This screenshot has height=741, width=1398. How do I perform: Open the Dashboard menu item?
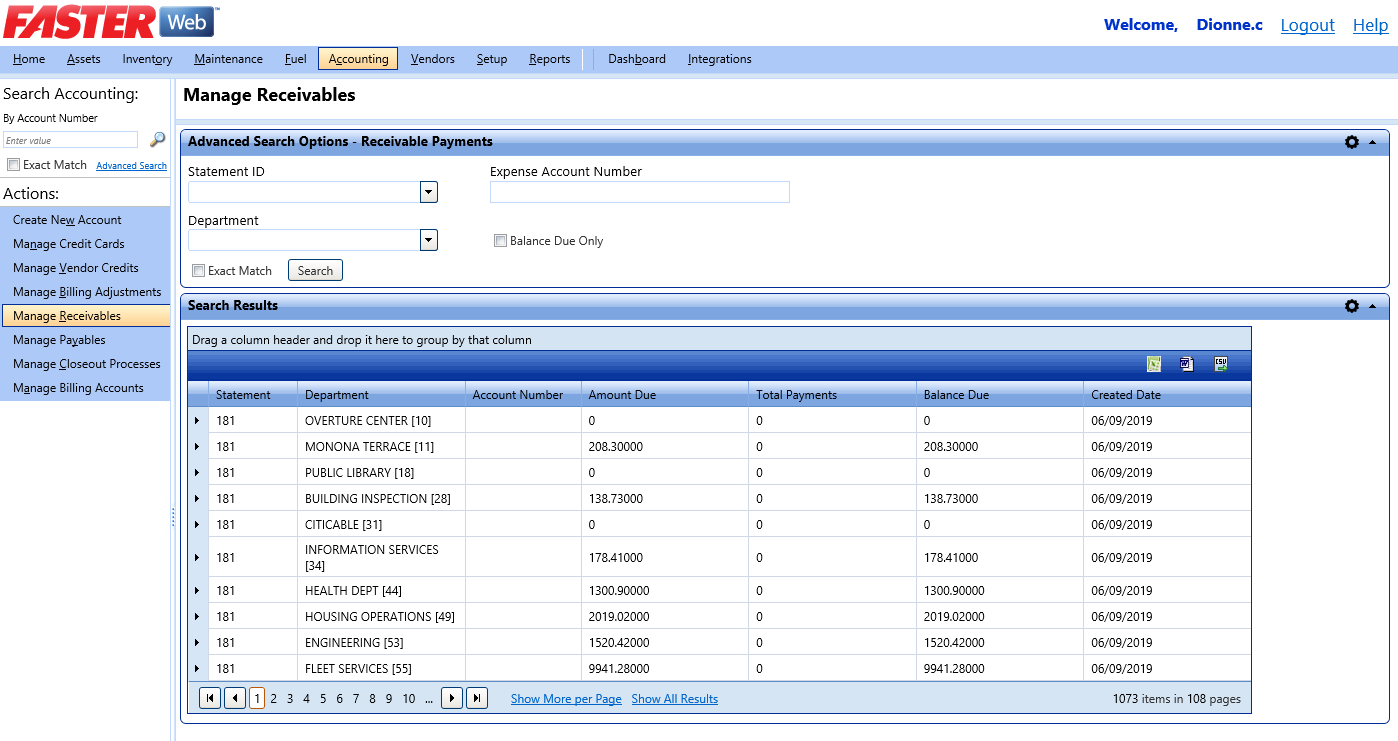point(637,59)
